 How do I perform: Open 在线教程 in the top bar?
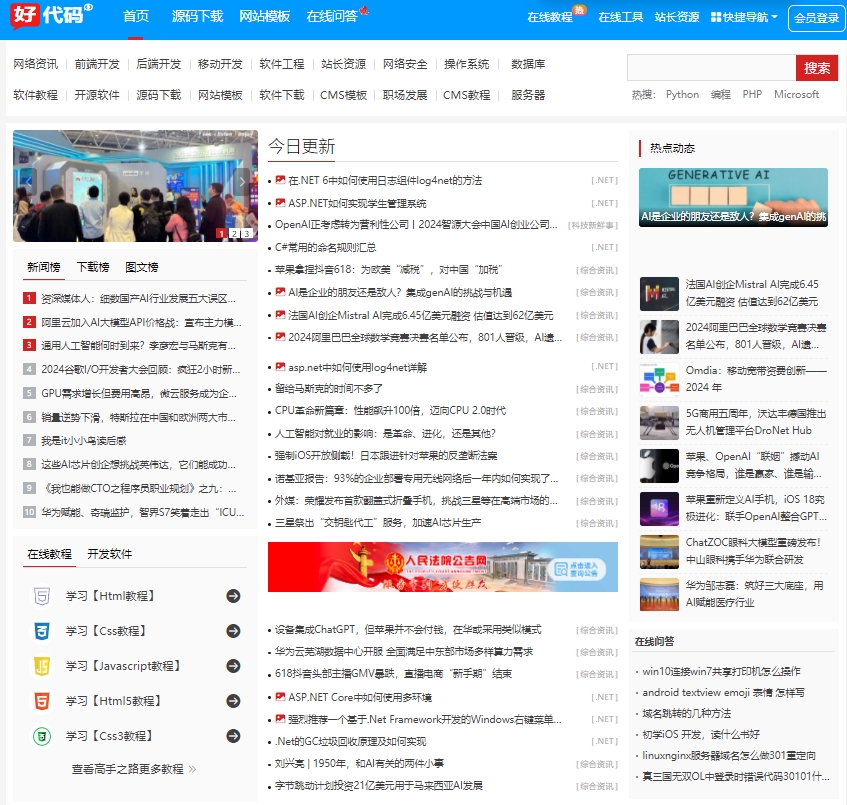click(550, 17)
